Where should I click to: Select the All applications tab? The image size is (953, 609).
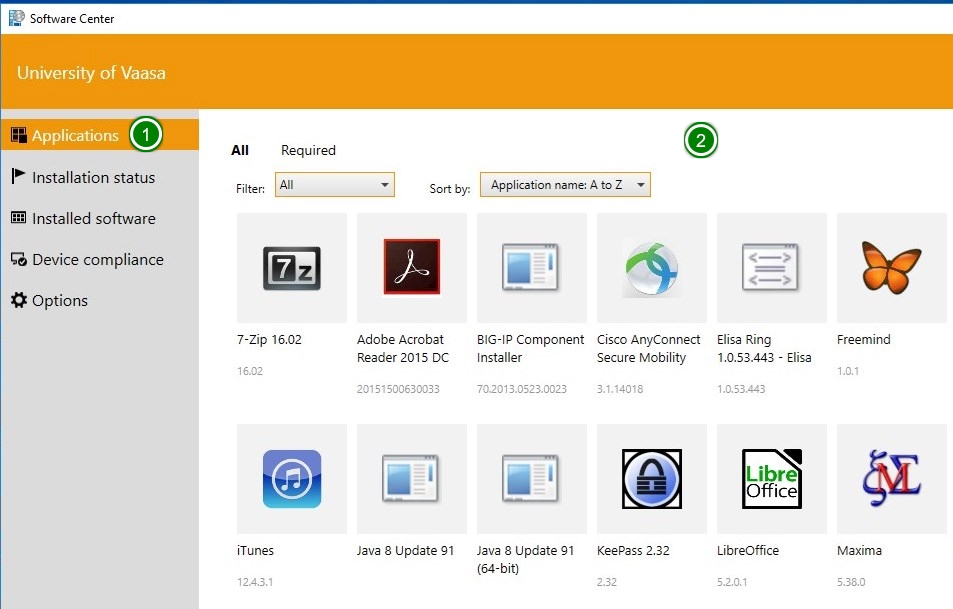coord(240,150)
